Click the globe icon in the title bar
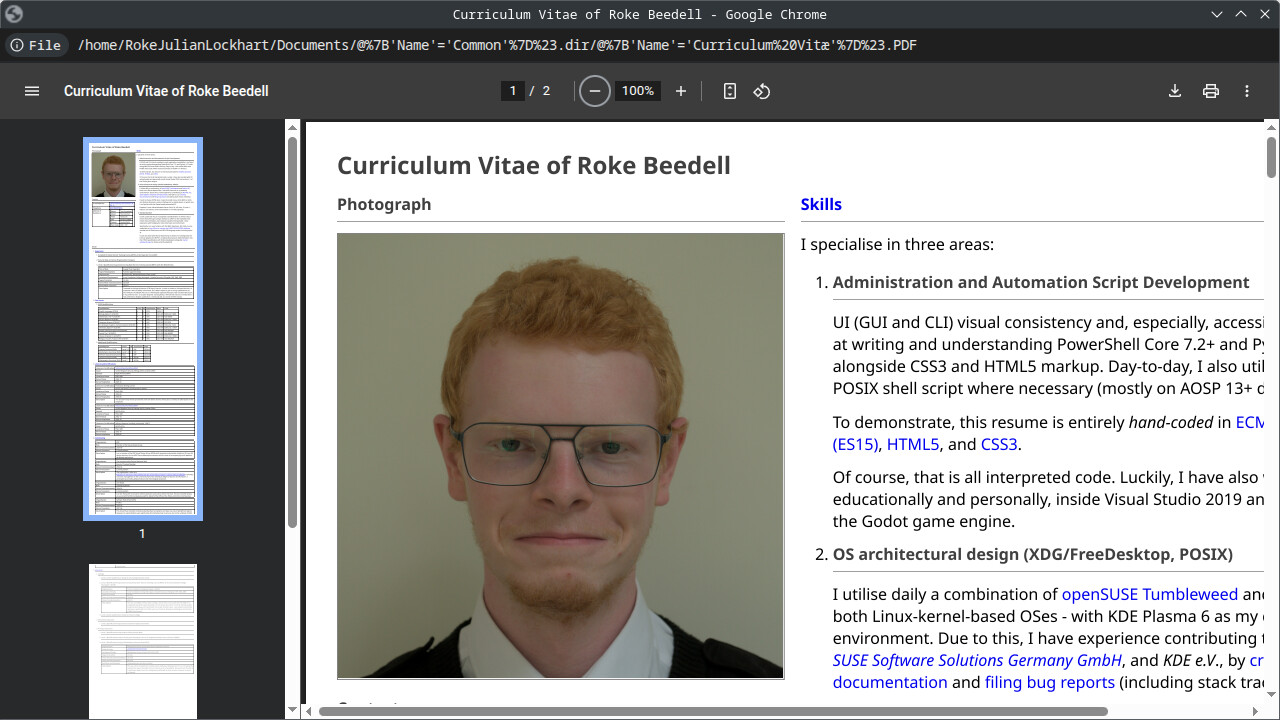 (14, 14)
